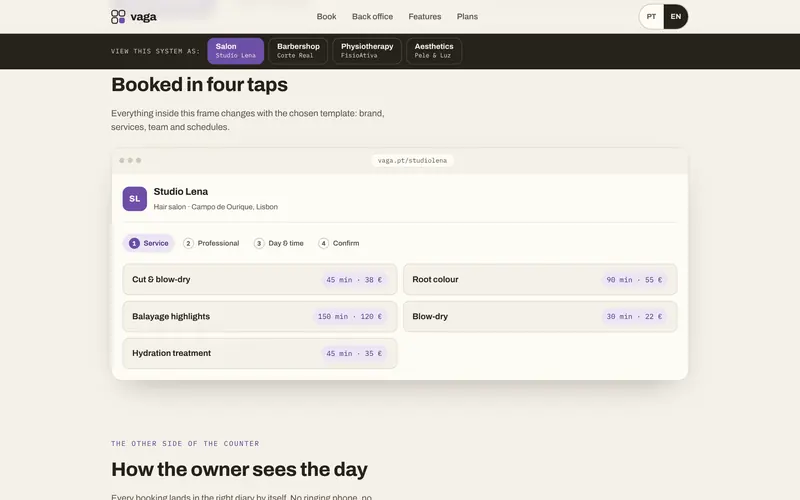
Task: Click 'How the owner sees the day' heading
Action: (x=239, y=469)
